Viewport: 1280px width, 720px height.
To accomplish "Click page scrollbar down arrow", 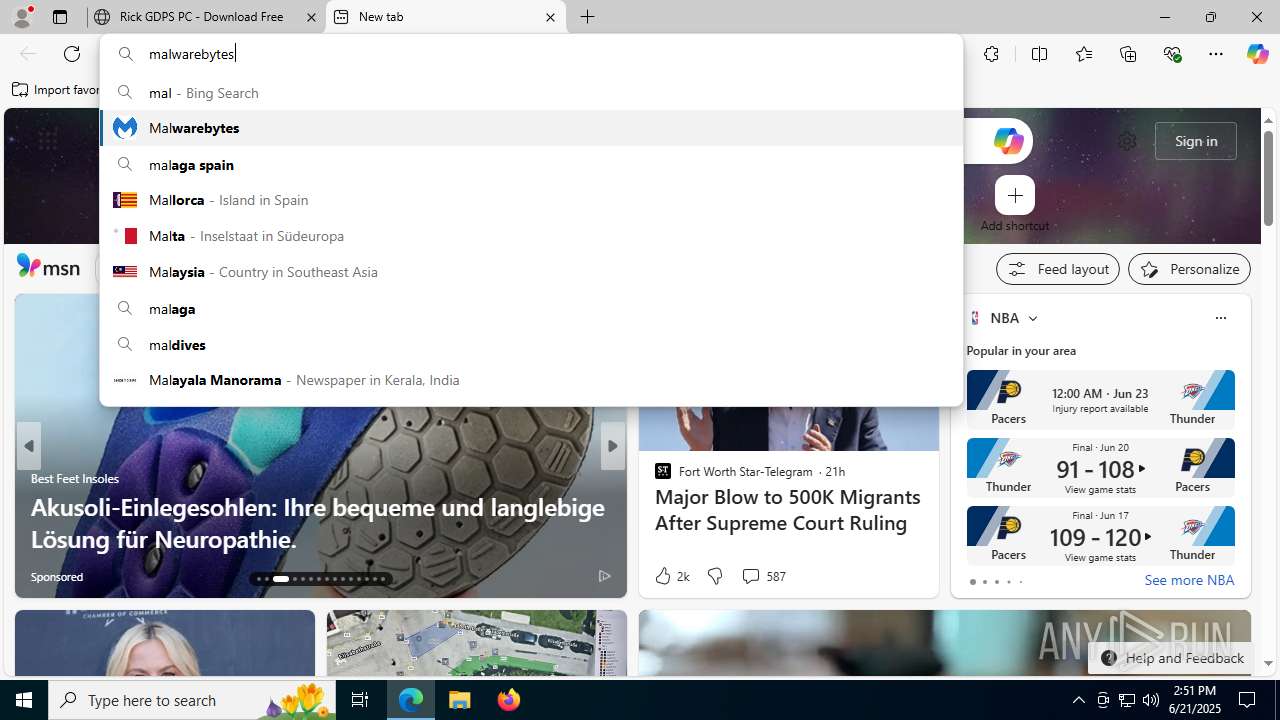I will click(1269, 663).
